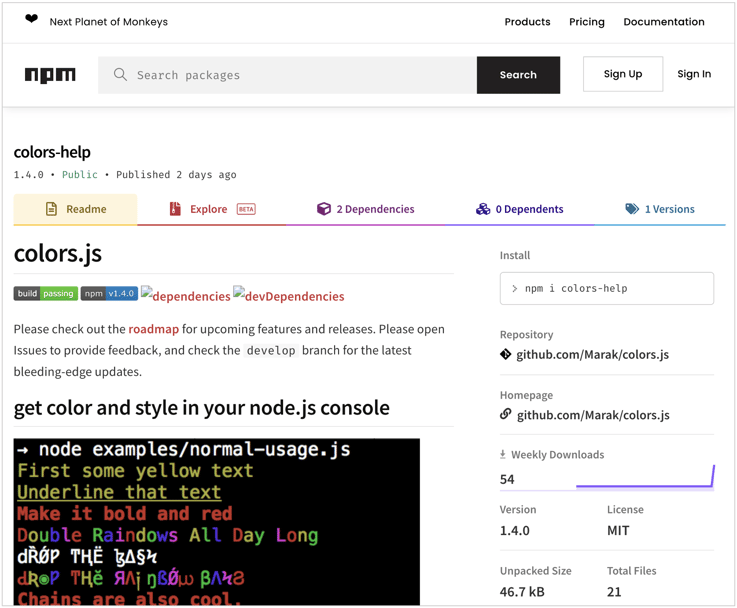
Task: Click the install command prompt chevron
Action: pos(514,288)
